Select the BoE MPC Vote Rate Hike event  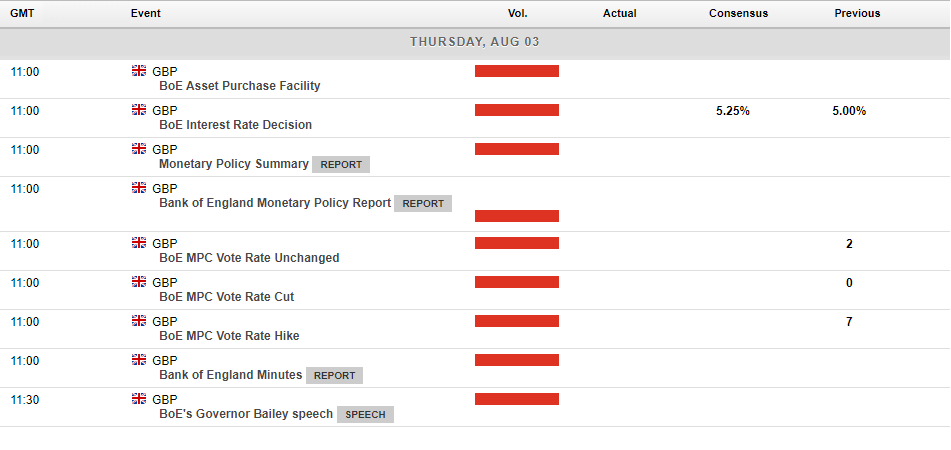pyautogui.click(x=229, y=336)
